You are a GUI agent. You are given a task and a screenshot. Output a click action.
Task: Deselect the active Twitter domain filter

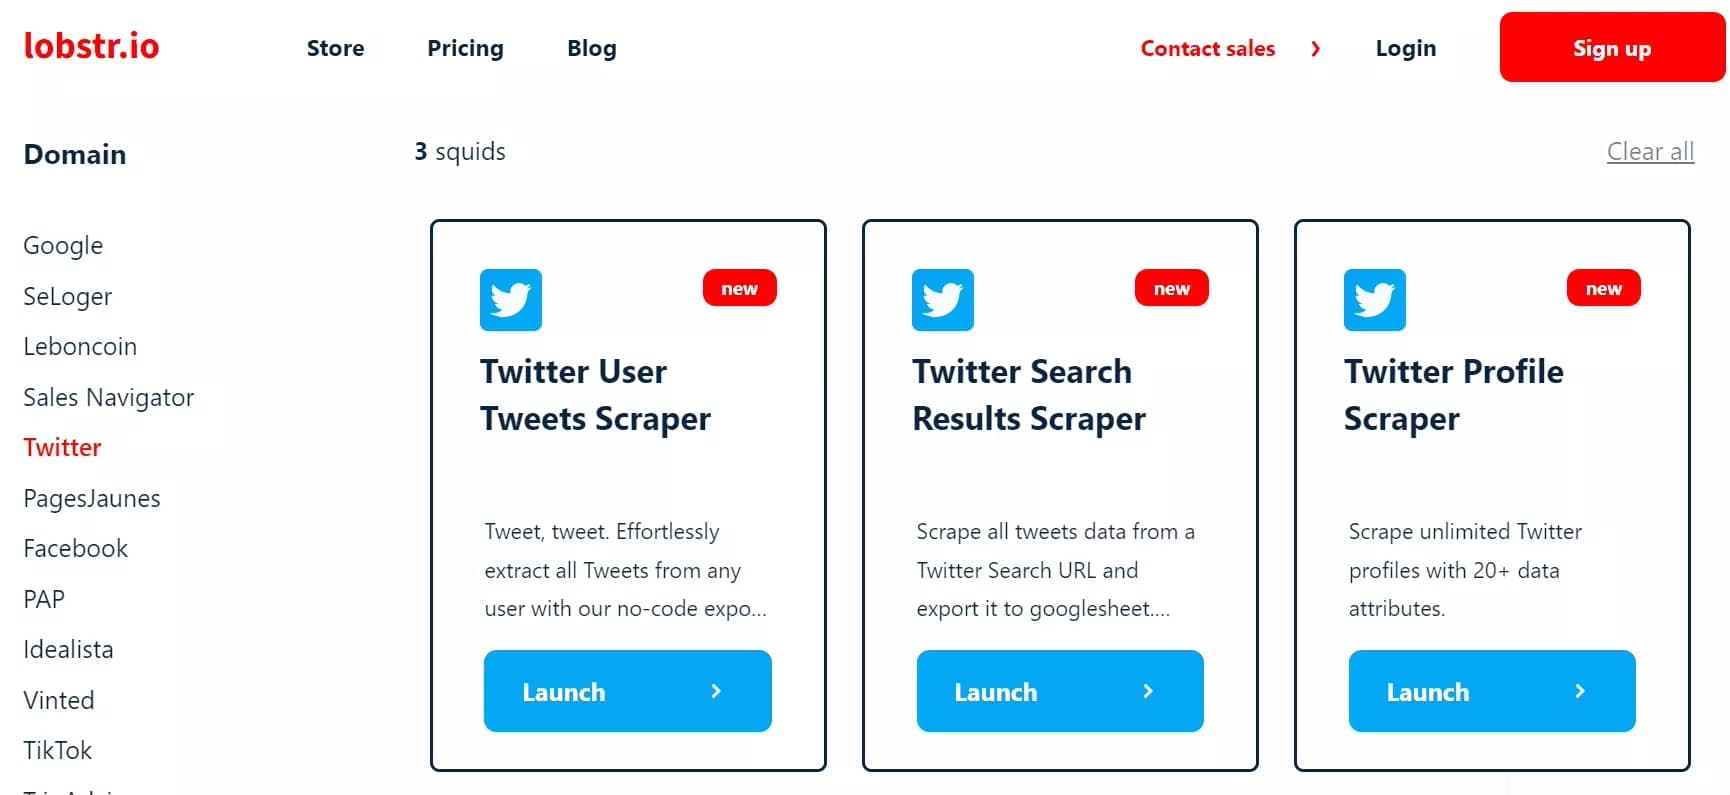[x=62, y=448]
